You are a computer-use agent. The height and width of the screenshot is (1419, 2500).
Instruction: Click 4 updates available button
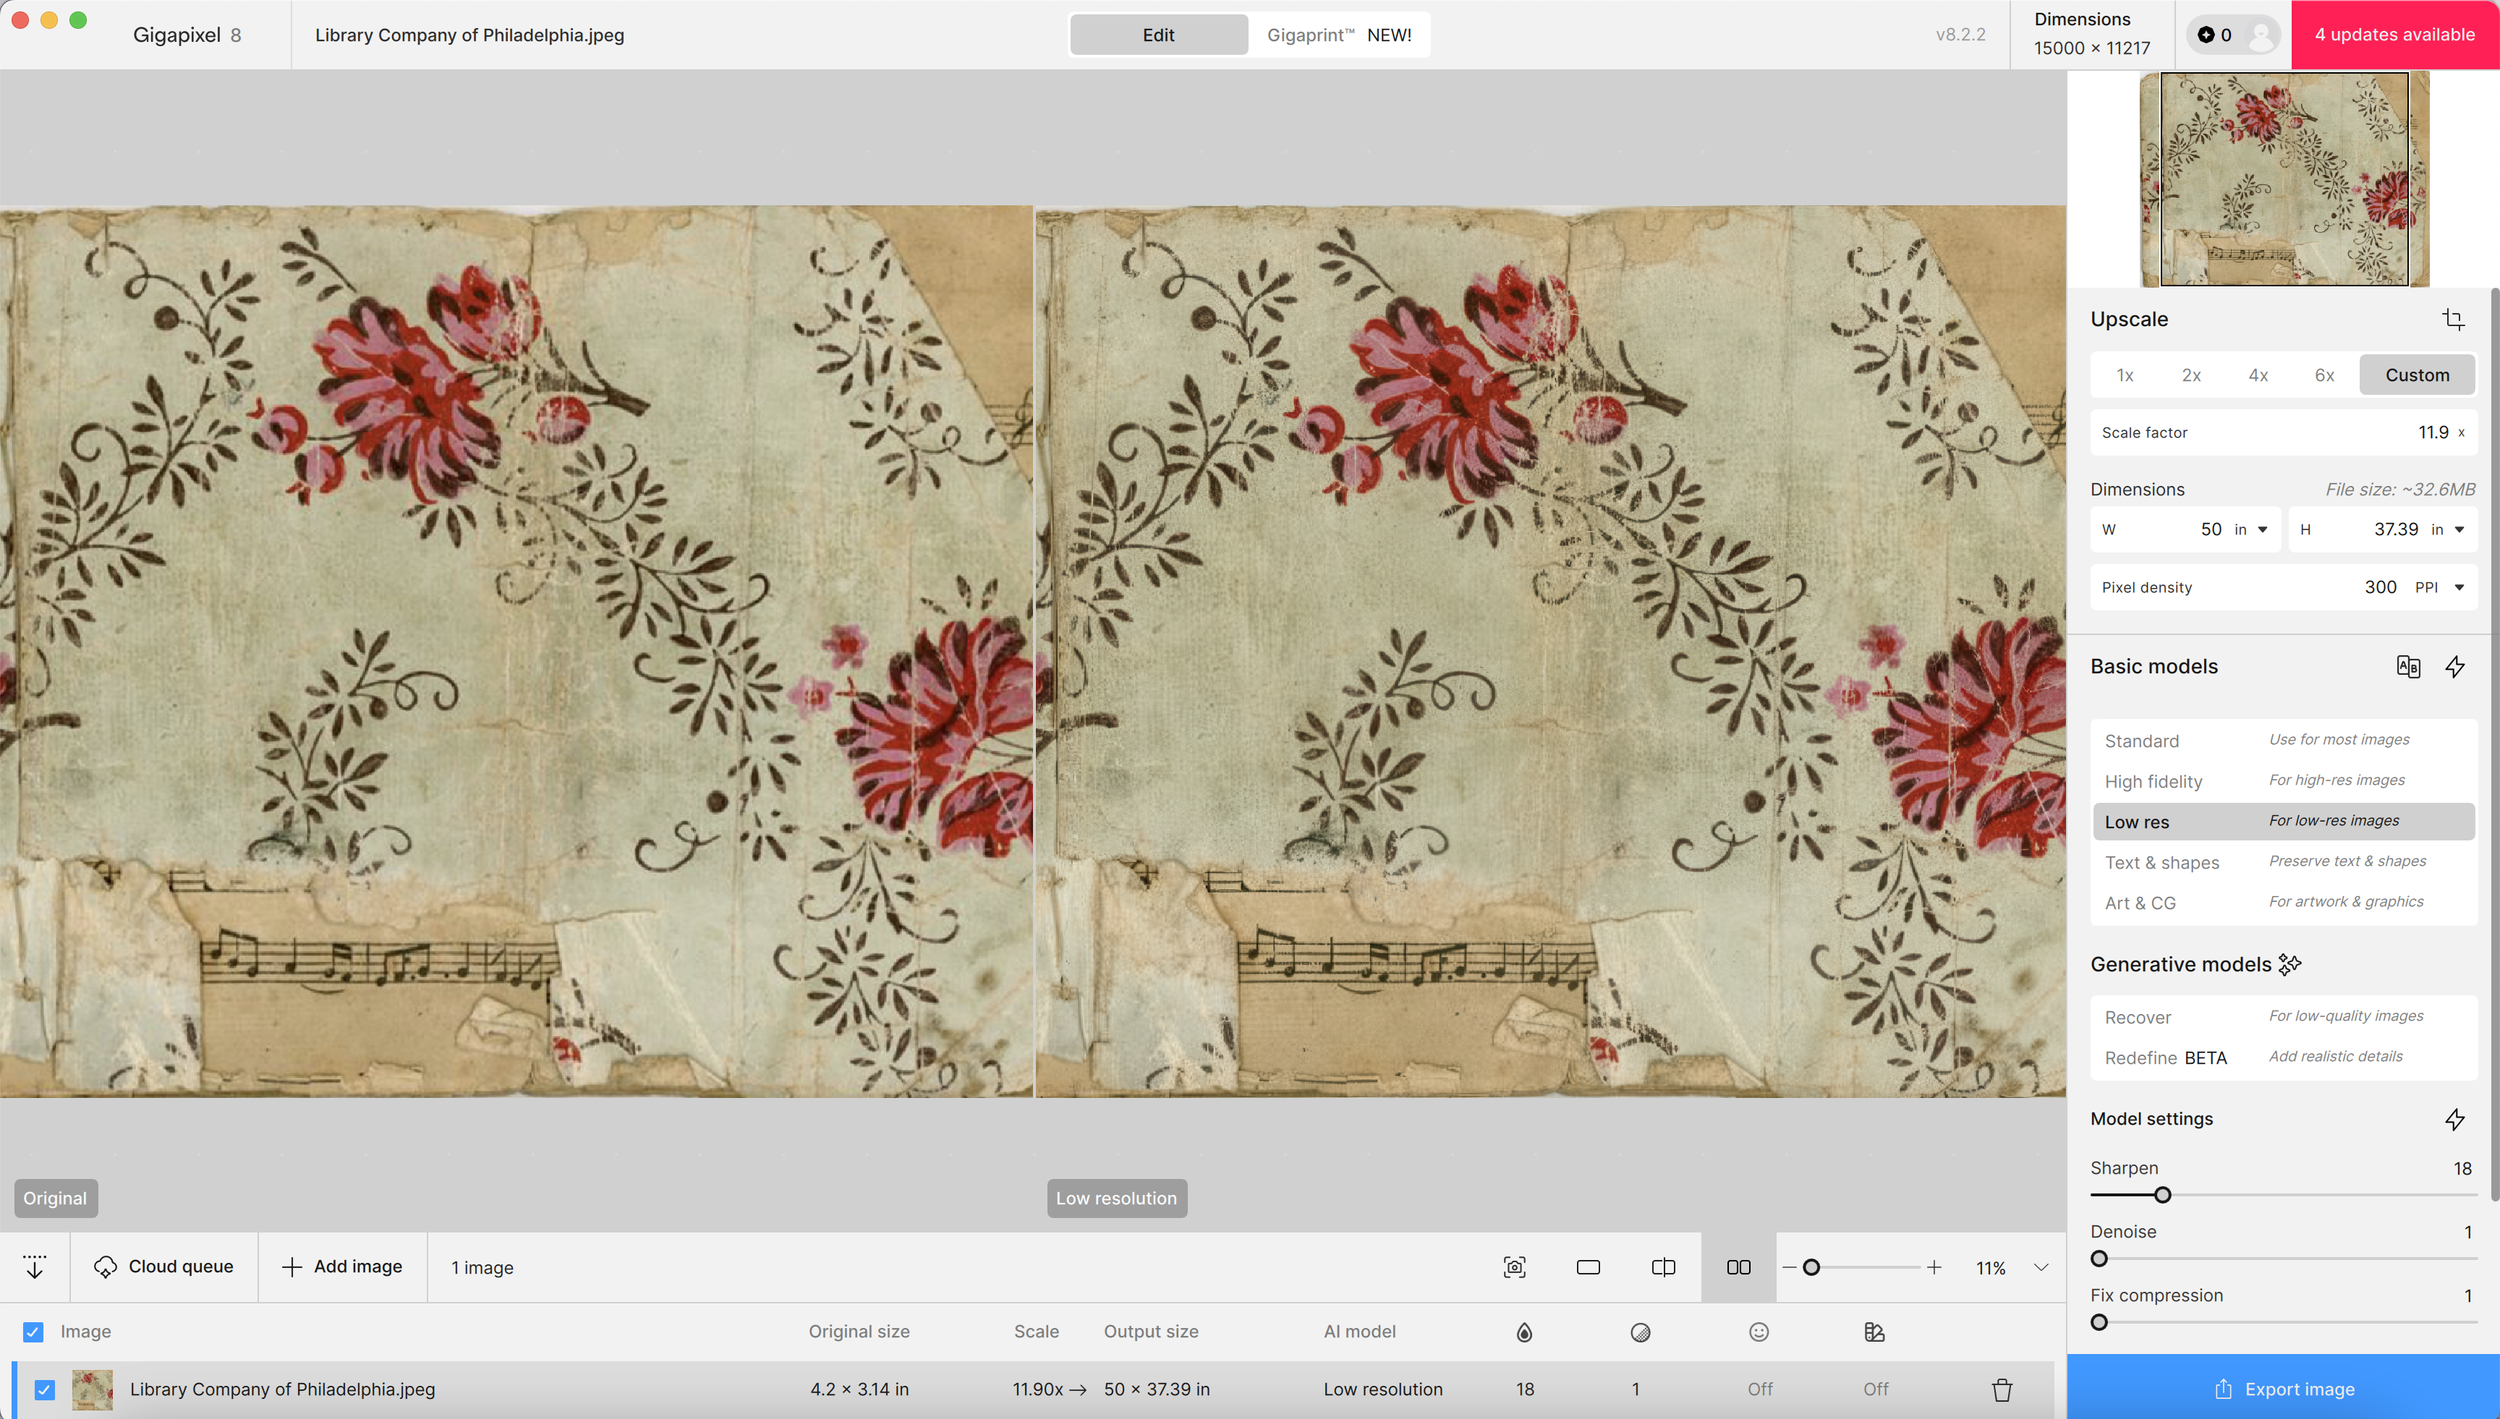(x=2395, y=35)
